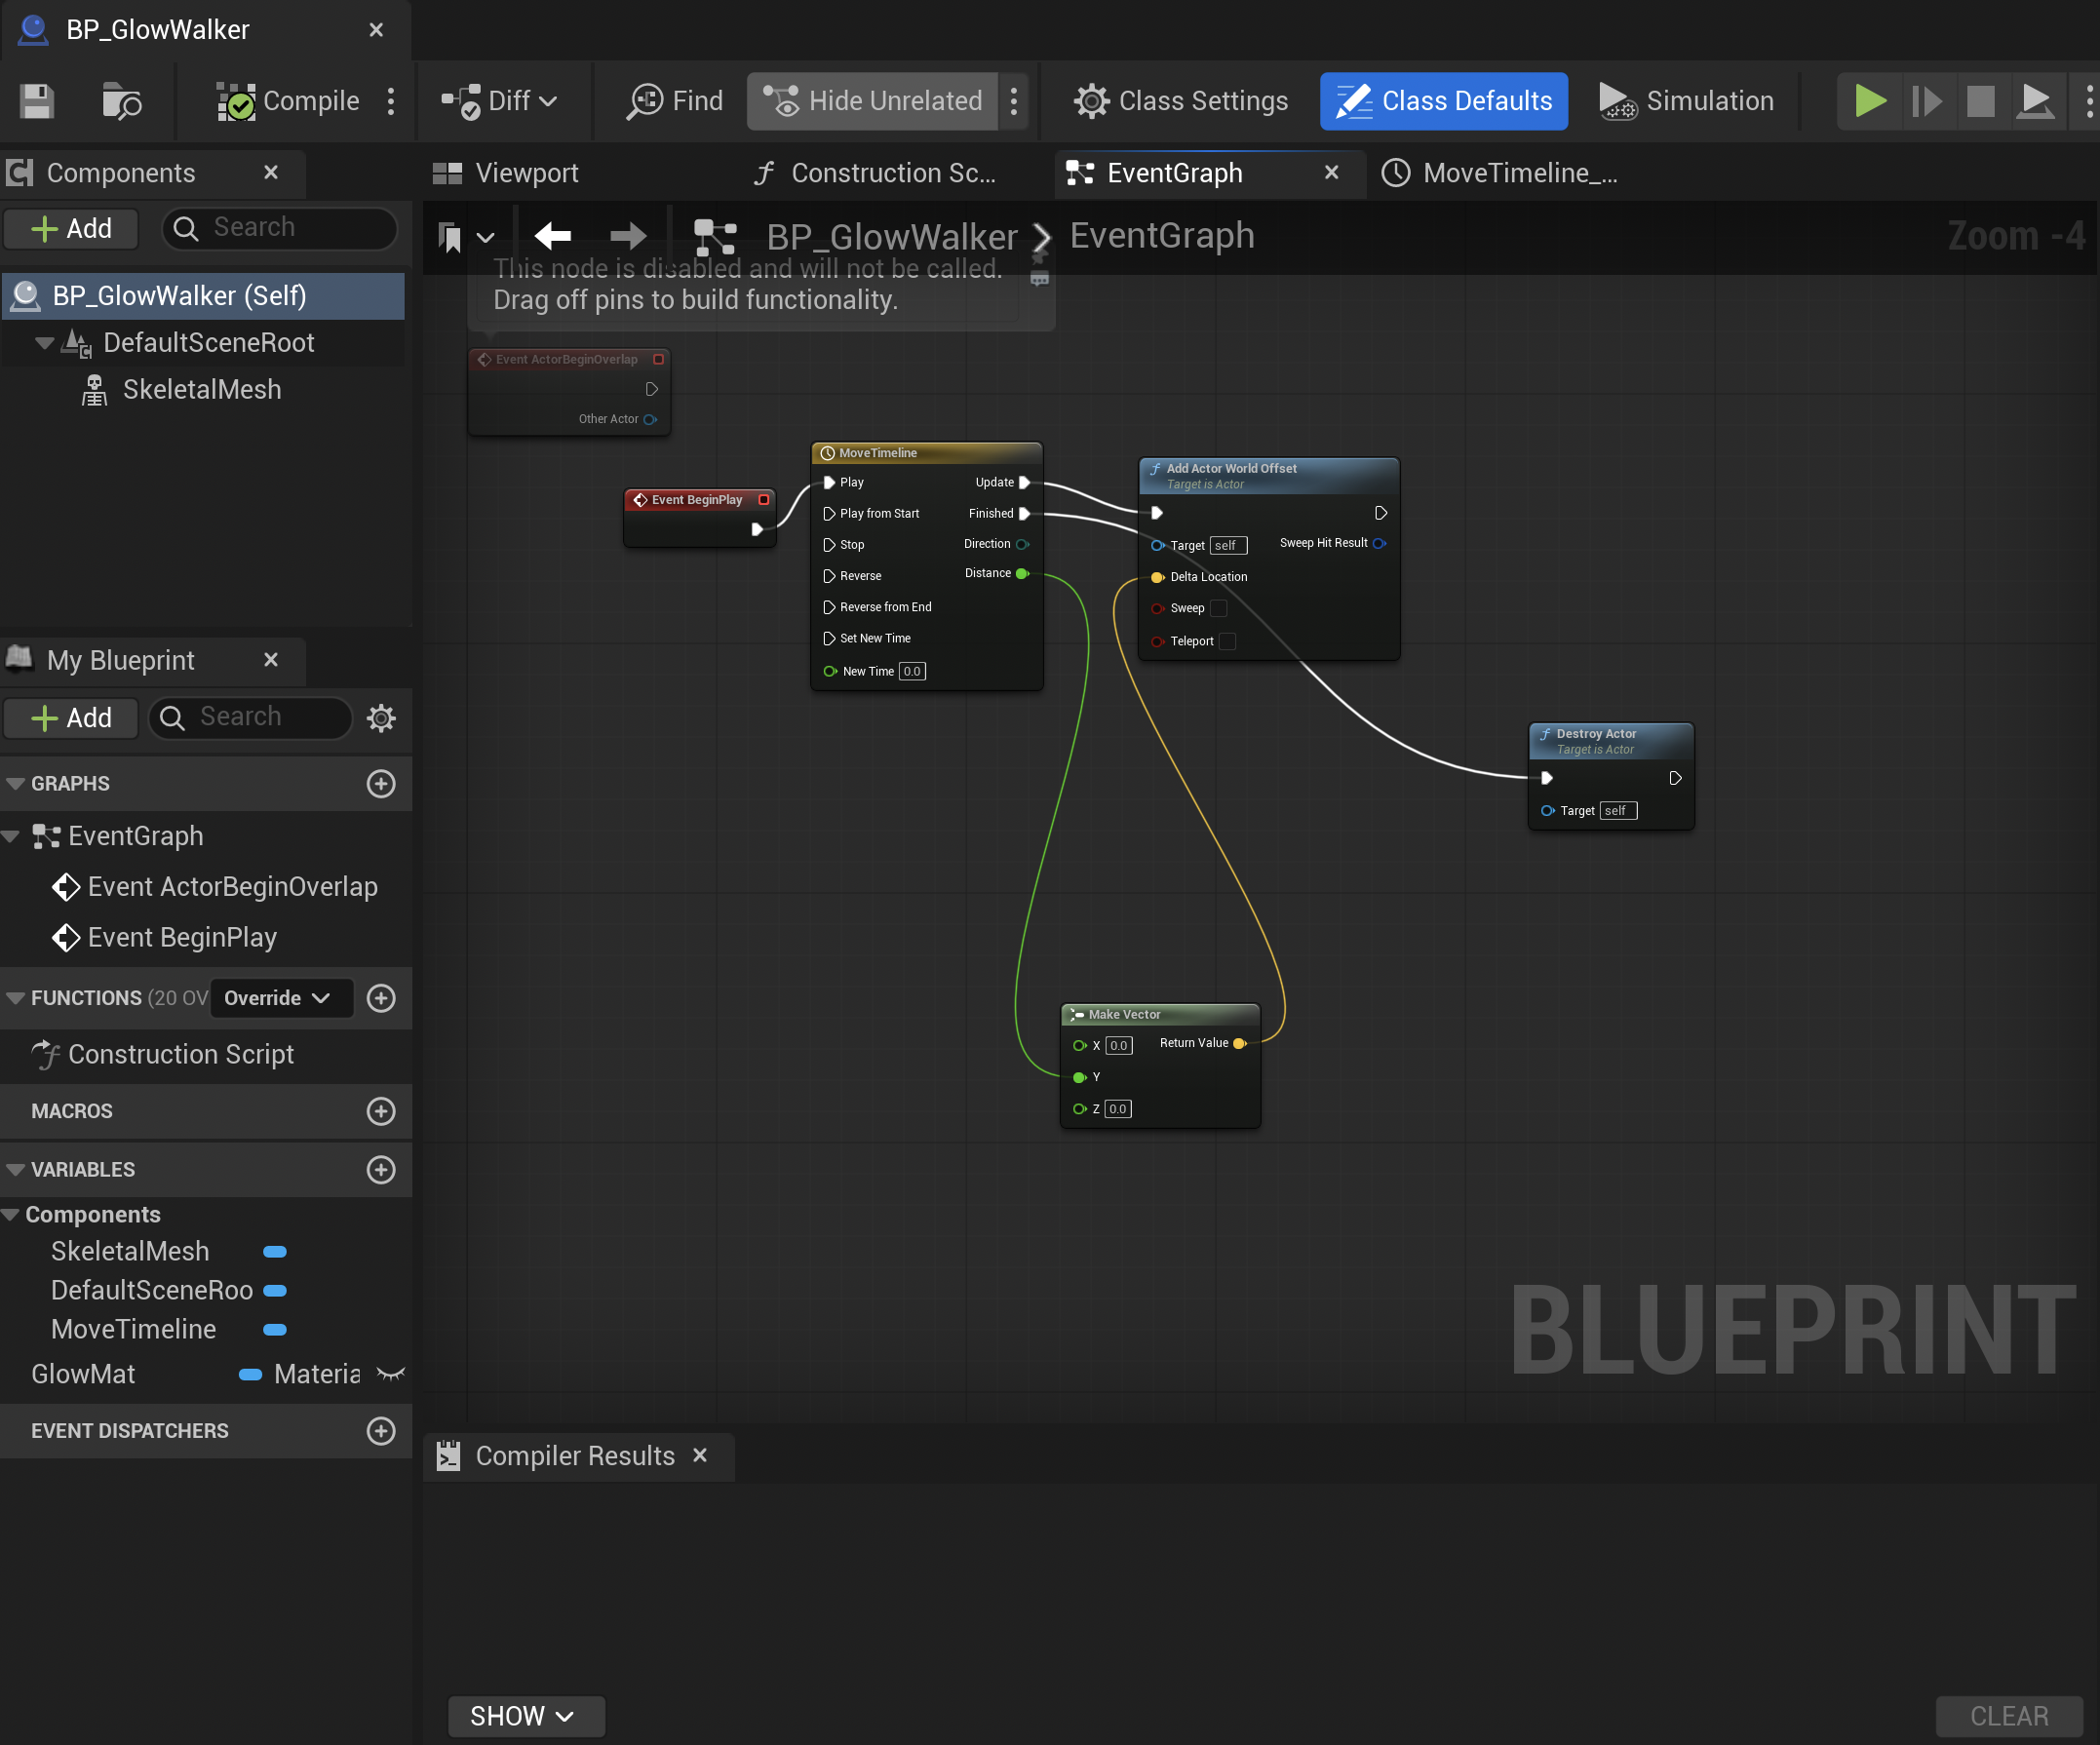Add new event dispatcher plus icon
Image resolution: width=2100 pixels, height=1745 pixels.
tap(381, 1430)
